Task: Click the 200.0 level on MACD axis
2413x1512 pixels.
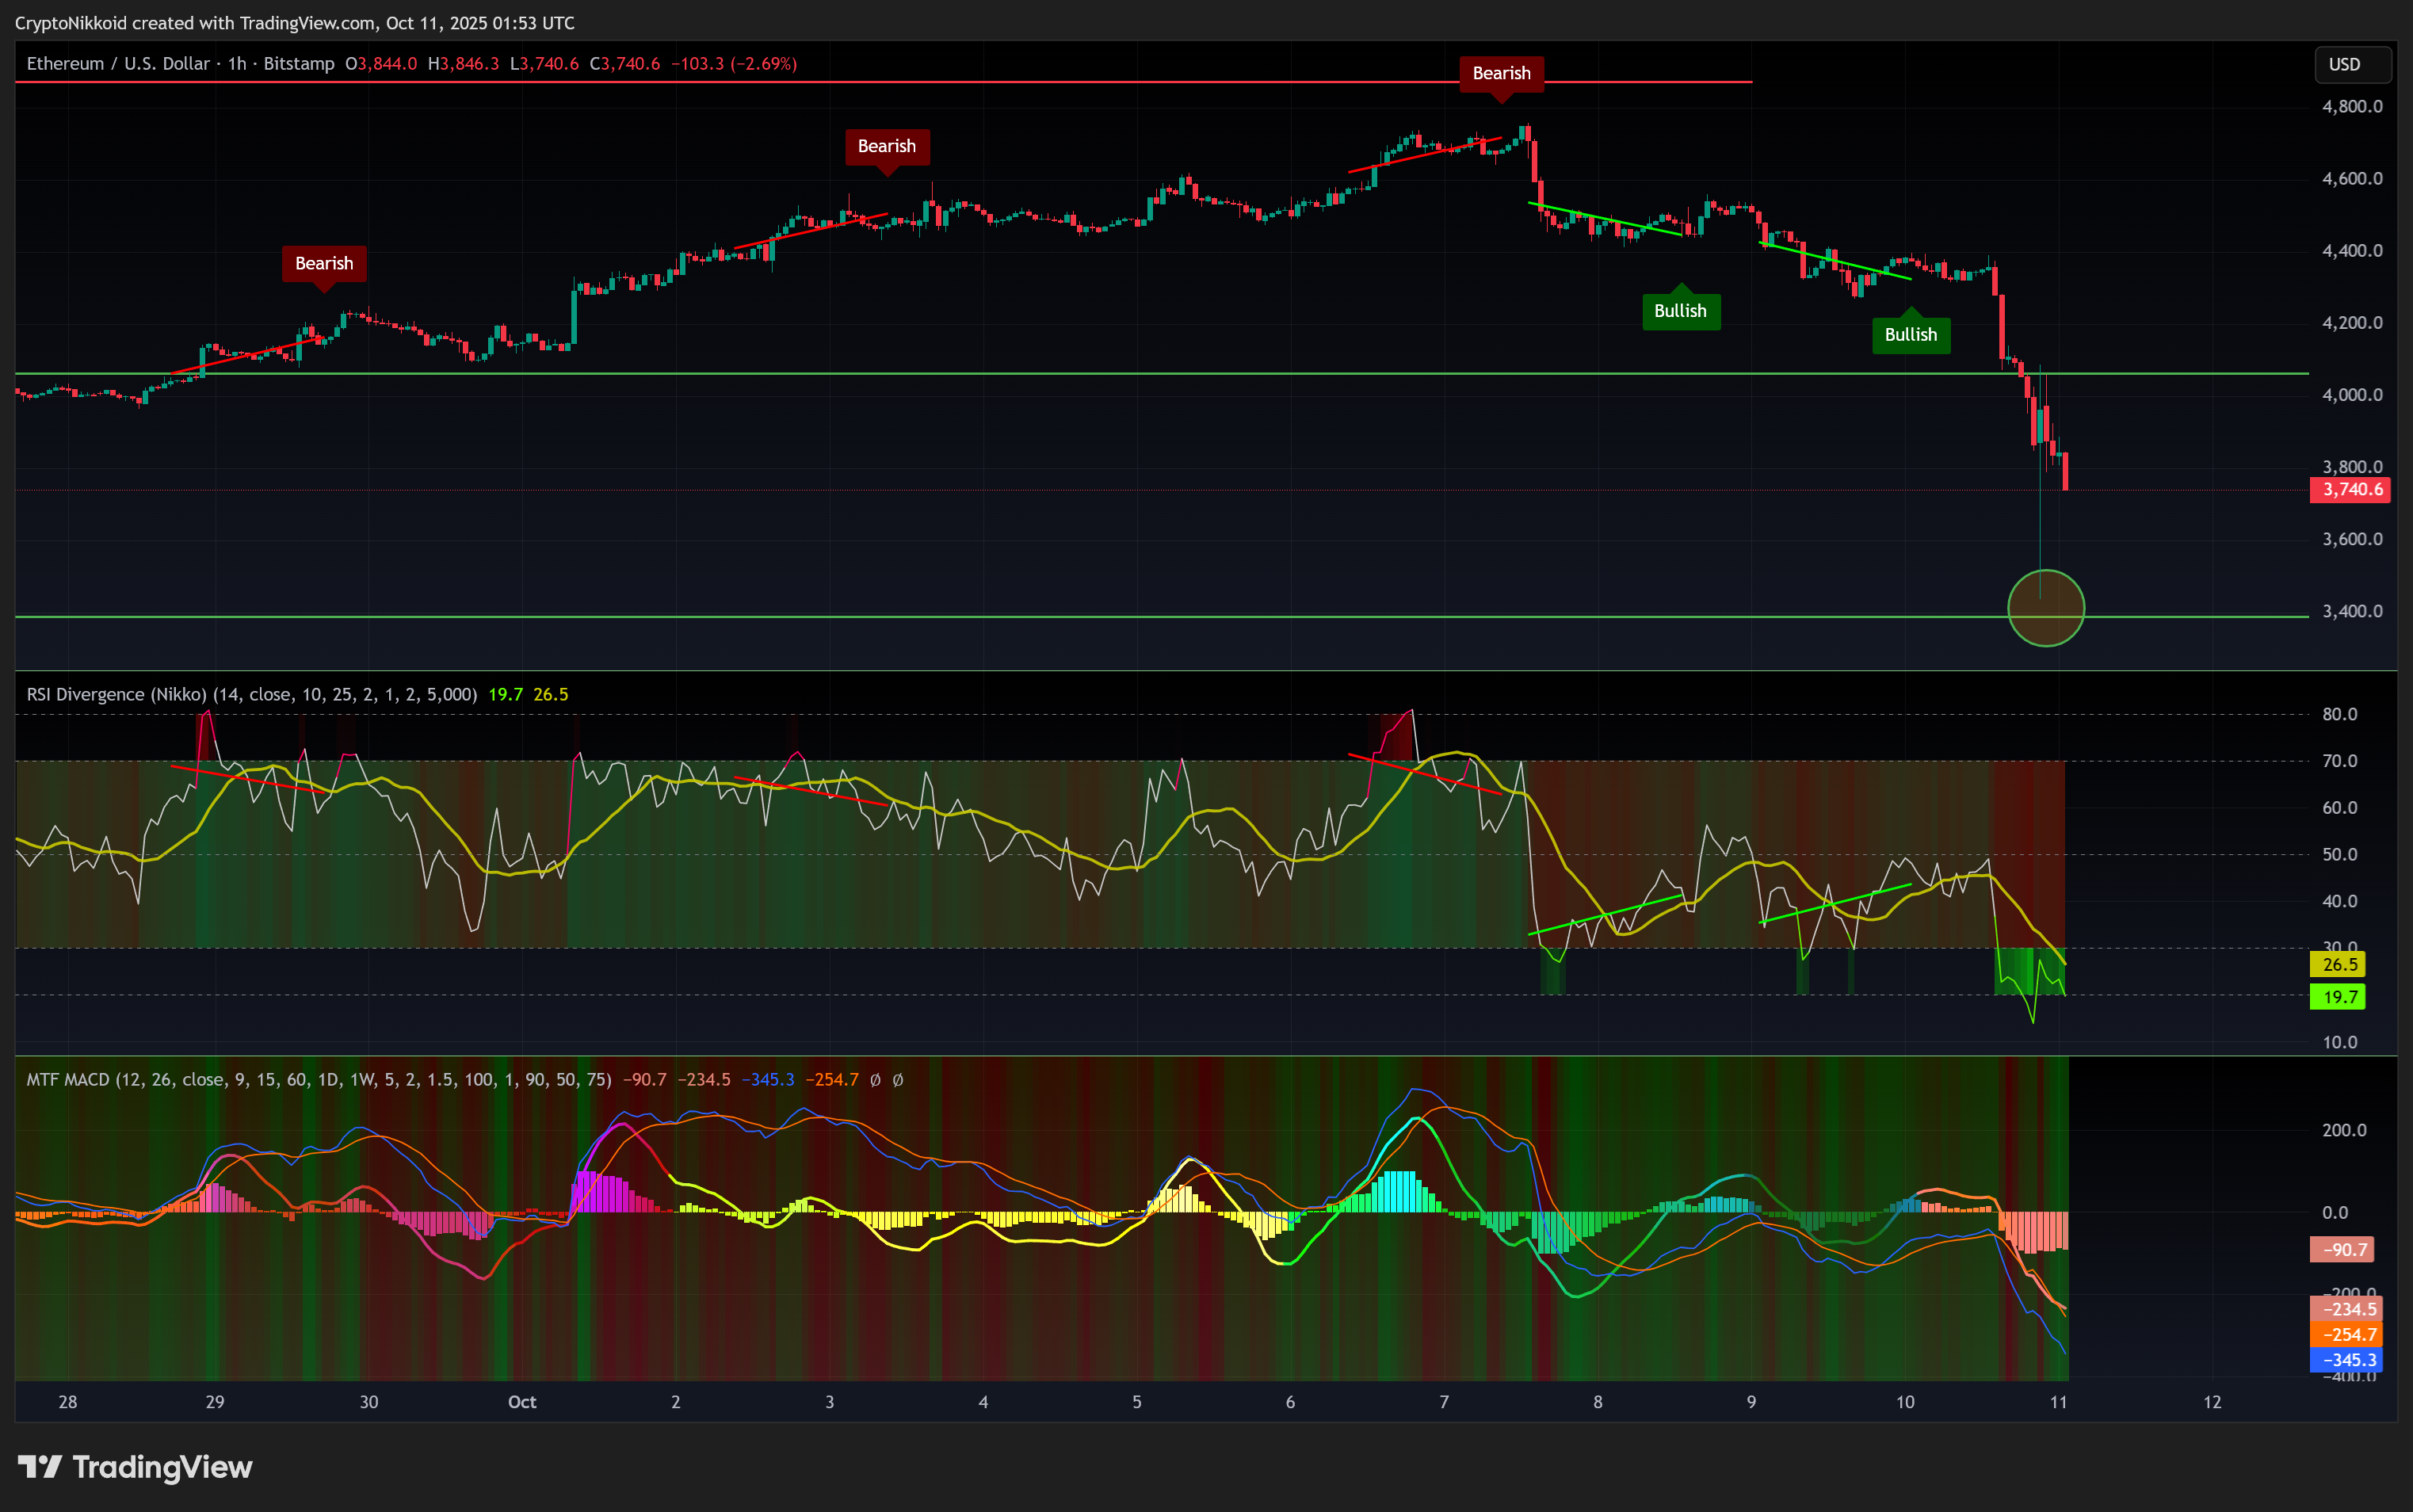Action: pyautogui.click(x=2344, y=1130)
